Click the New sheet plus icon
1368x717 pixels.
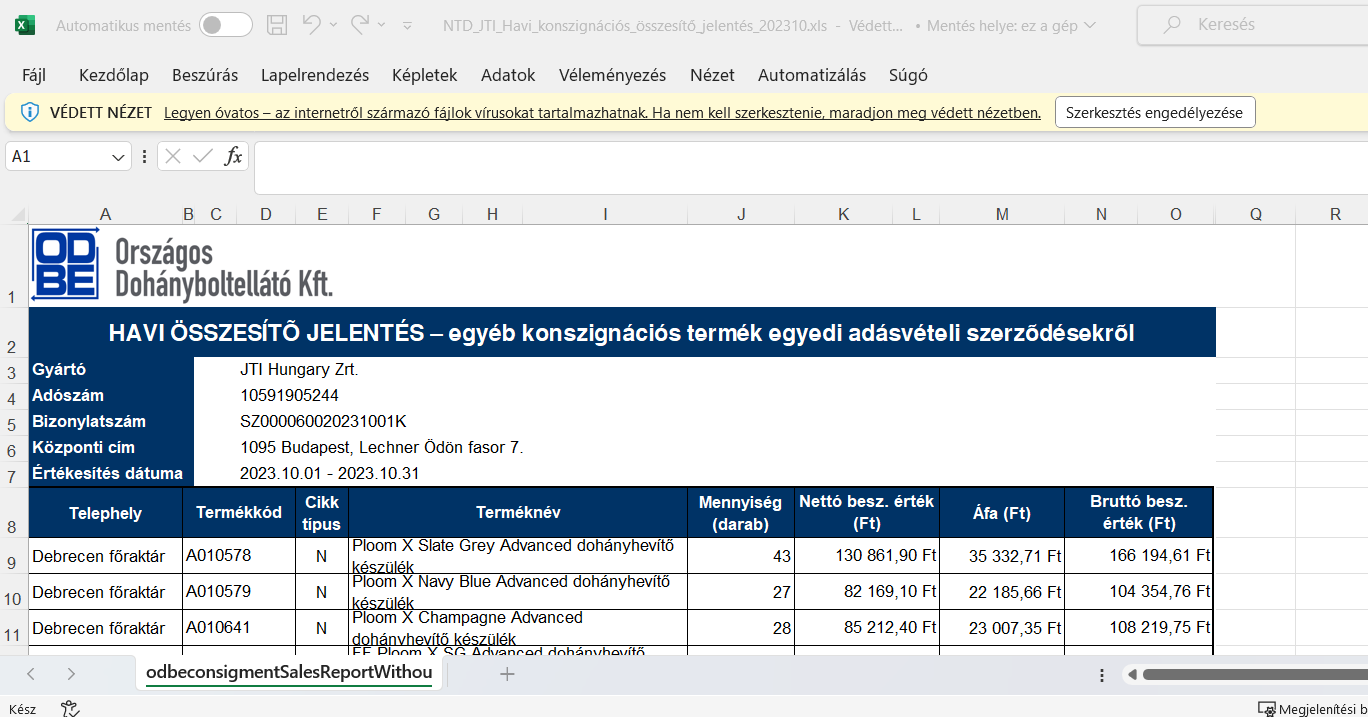pyautogui.click(x=507, y=674)
